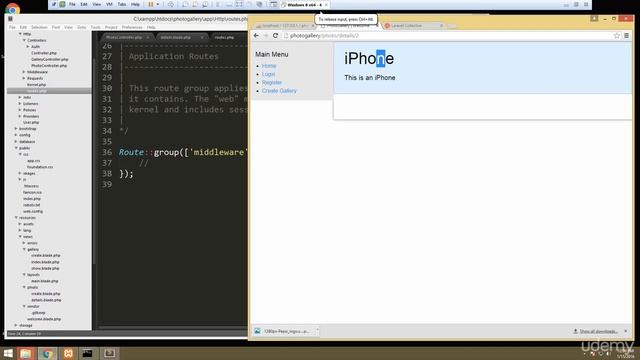This screenshot has width=640, height=360.
Task: Select the routes.php editor tab
Action: click(224, 37)
